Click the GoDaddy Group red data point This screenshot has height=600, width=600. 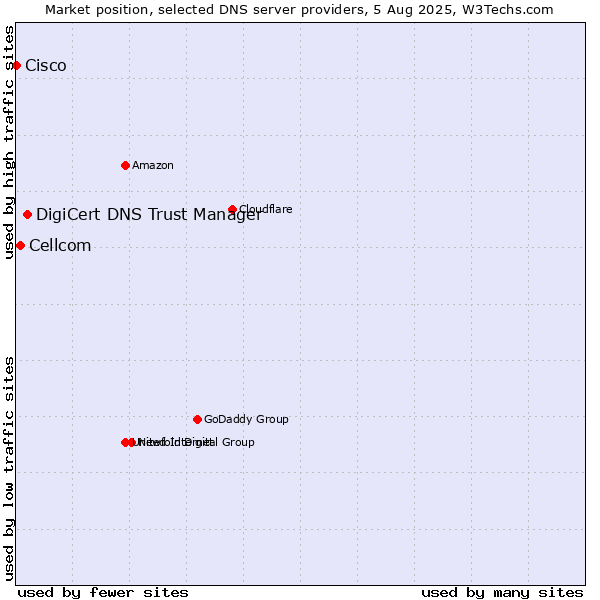click(x=197, y=420)
